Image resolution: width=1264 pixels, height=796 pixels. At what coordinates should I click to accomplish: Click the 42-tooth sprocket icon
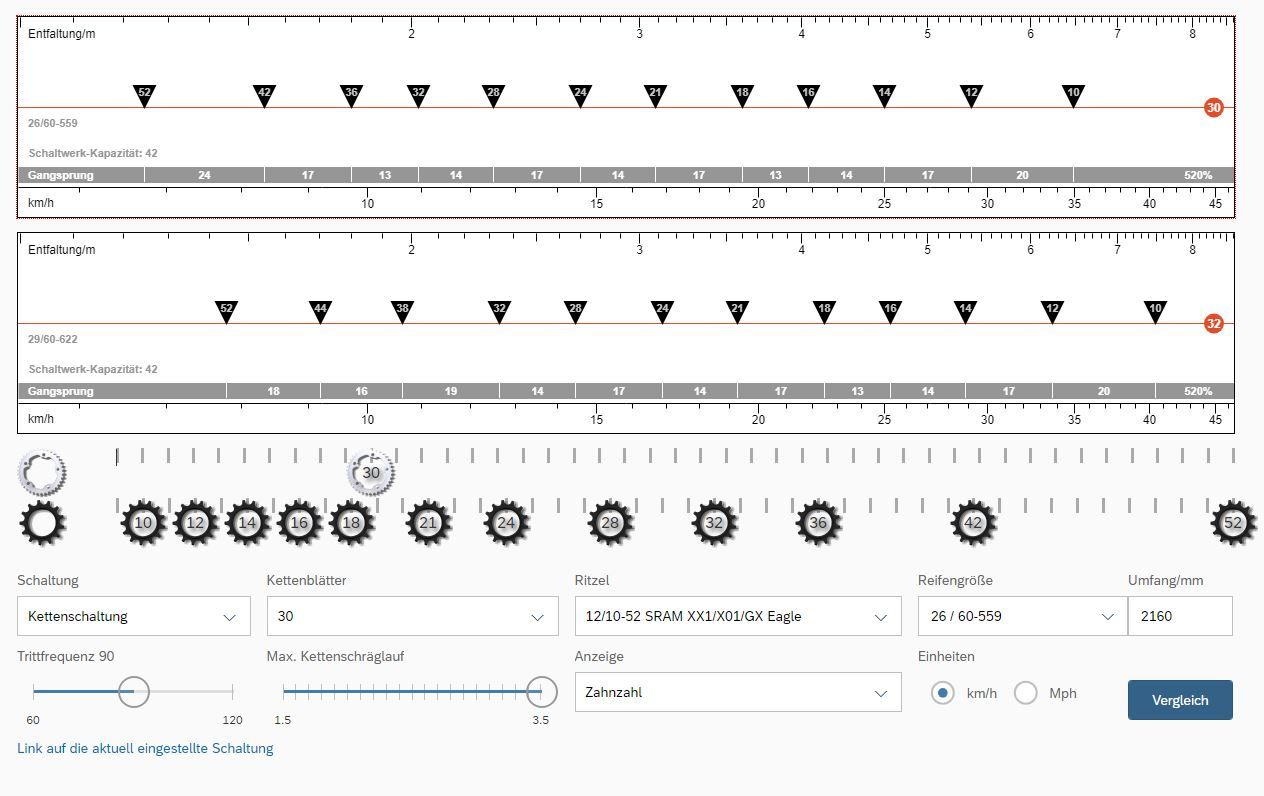coord(973,523)
